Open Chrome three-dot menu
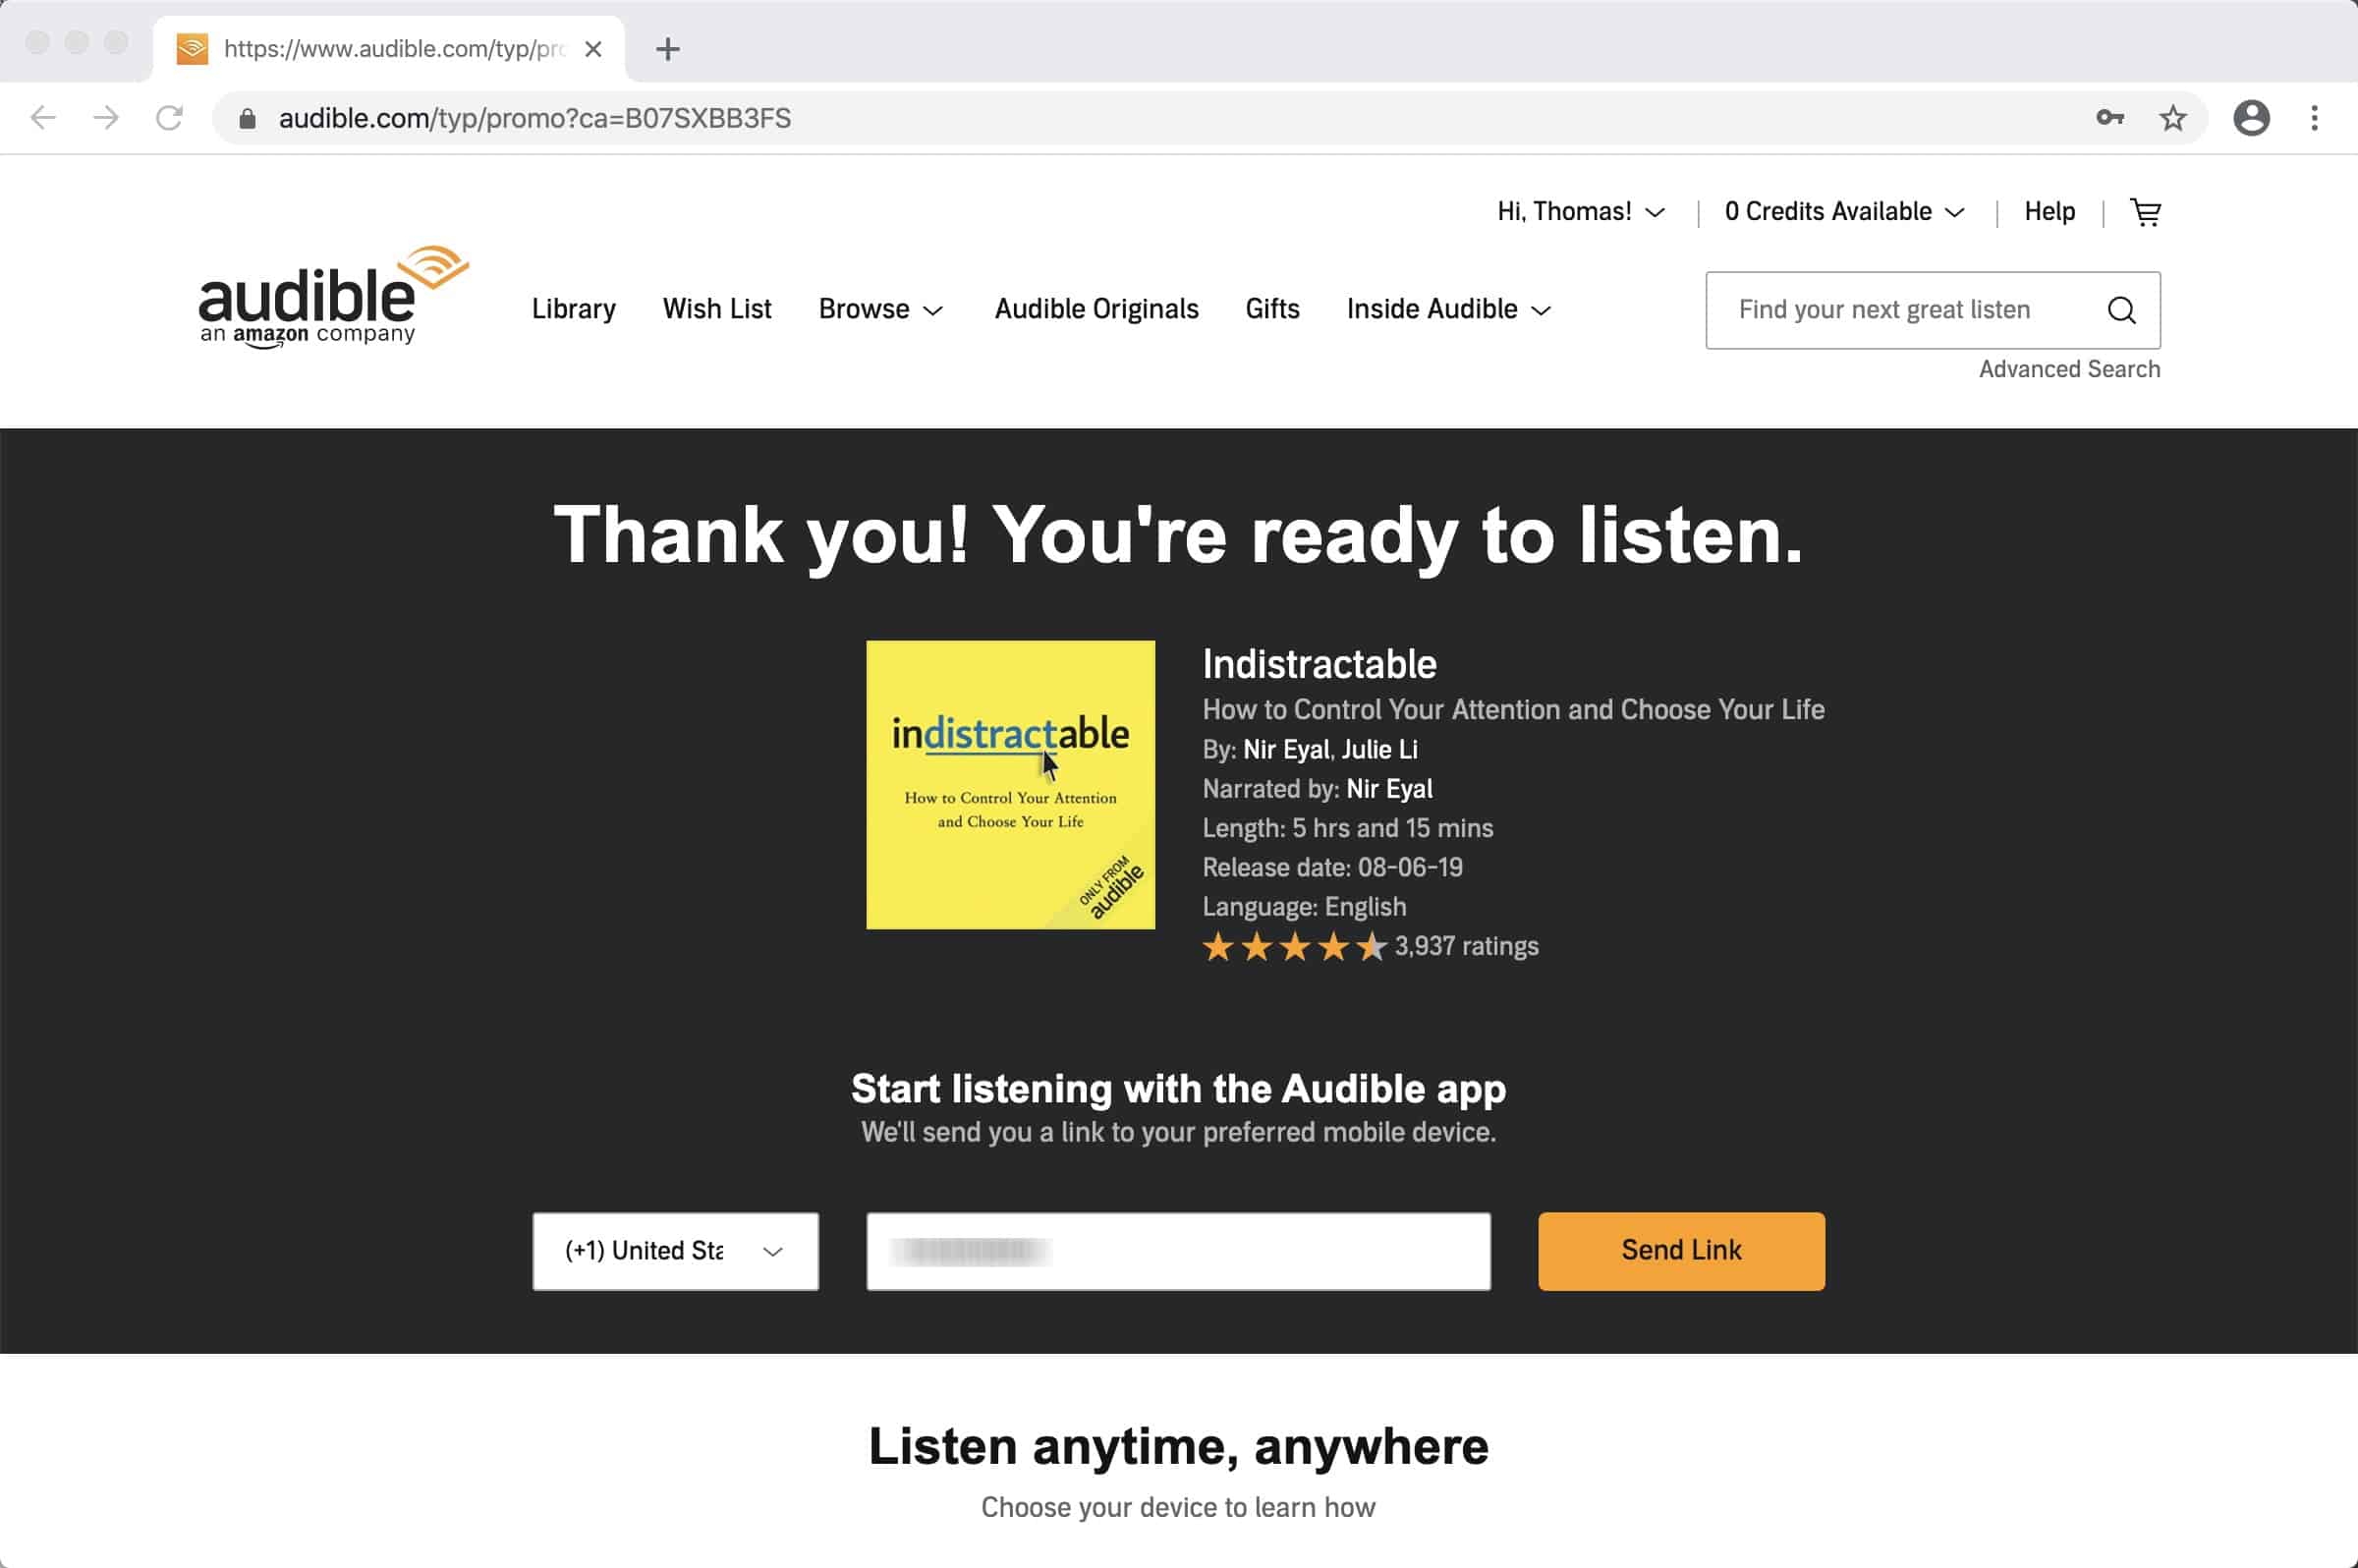Viewport: 2358px width, 1568px height. [x=2314, y=118]
